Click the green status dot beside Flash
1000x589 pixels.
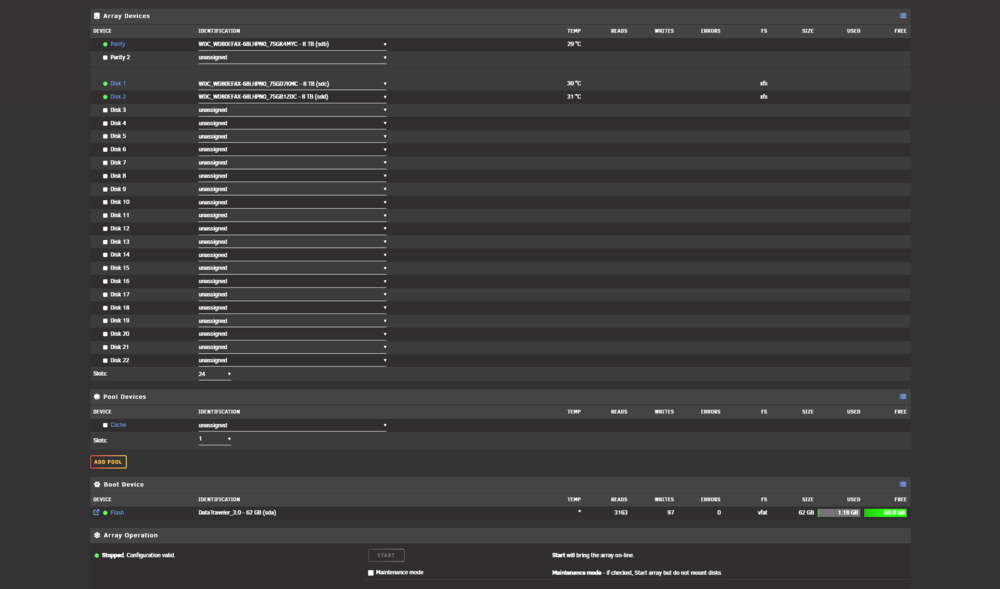105,513
